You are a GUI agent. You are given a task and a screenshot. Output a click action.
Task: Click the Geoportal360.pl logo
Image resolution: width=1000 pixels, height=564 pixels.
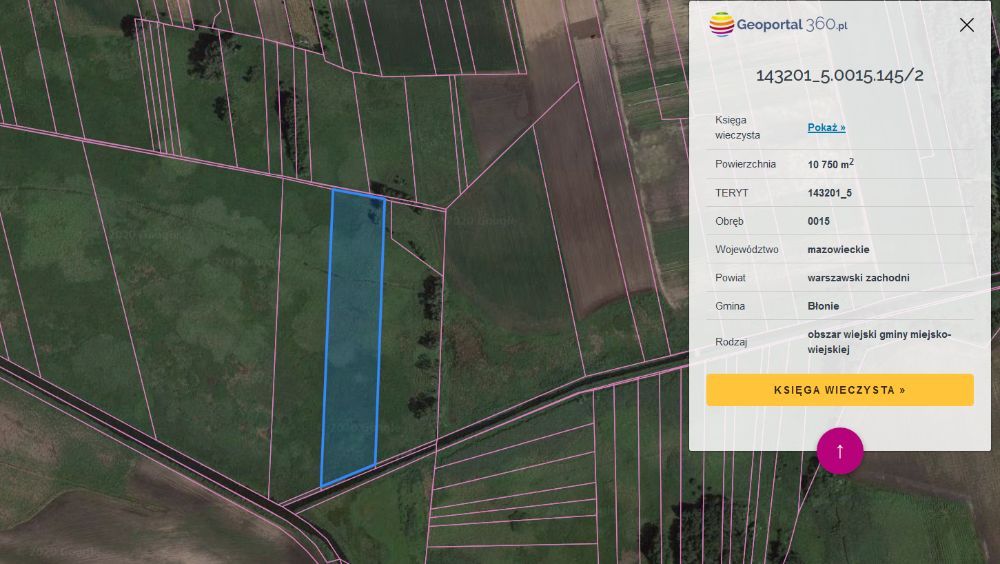[x=778, y=25]
